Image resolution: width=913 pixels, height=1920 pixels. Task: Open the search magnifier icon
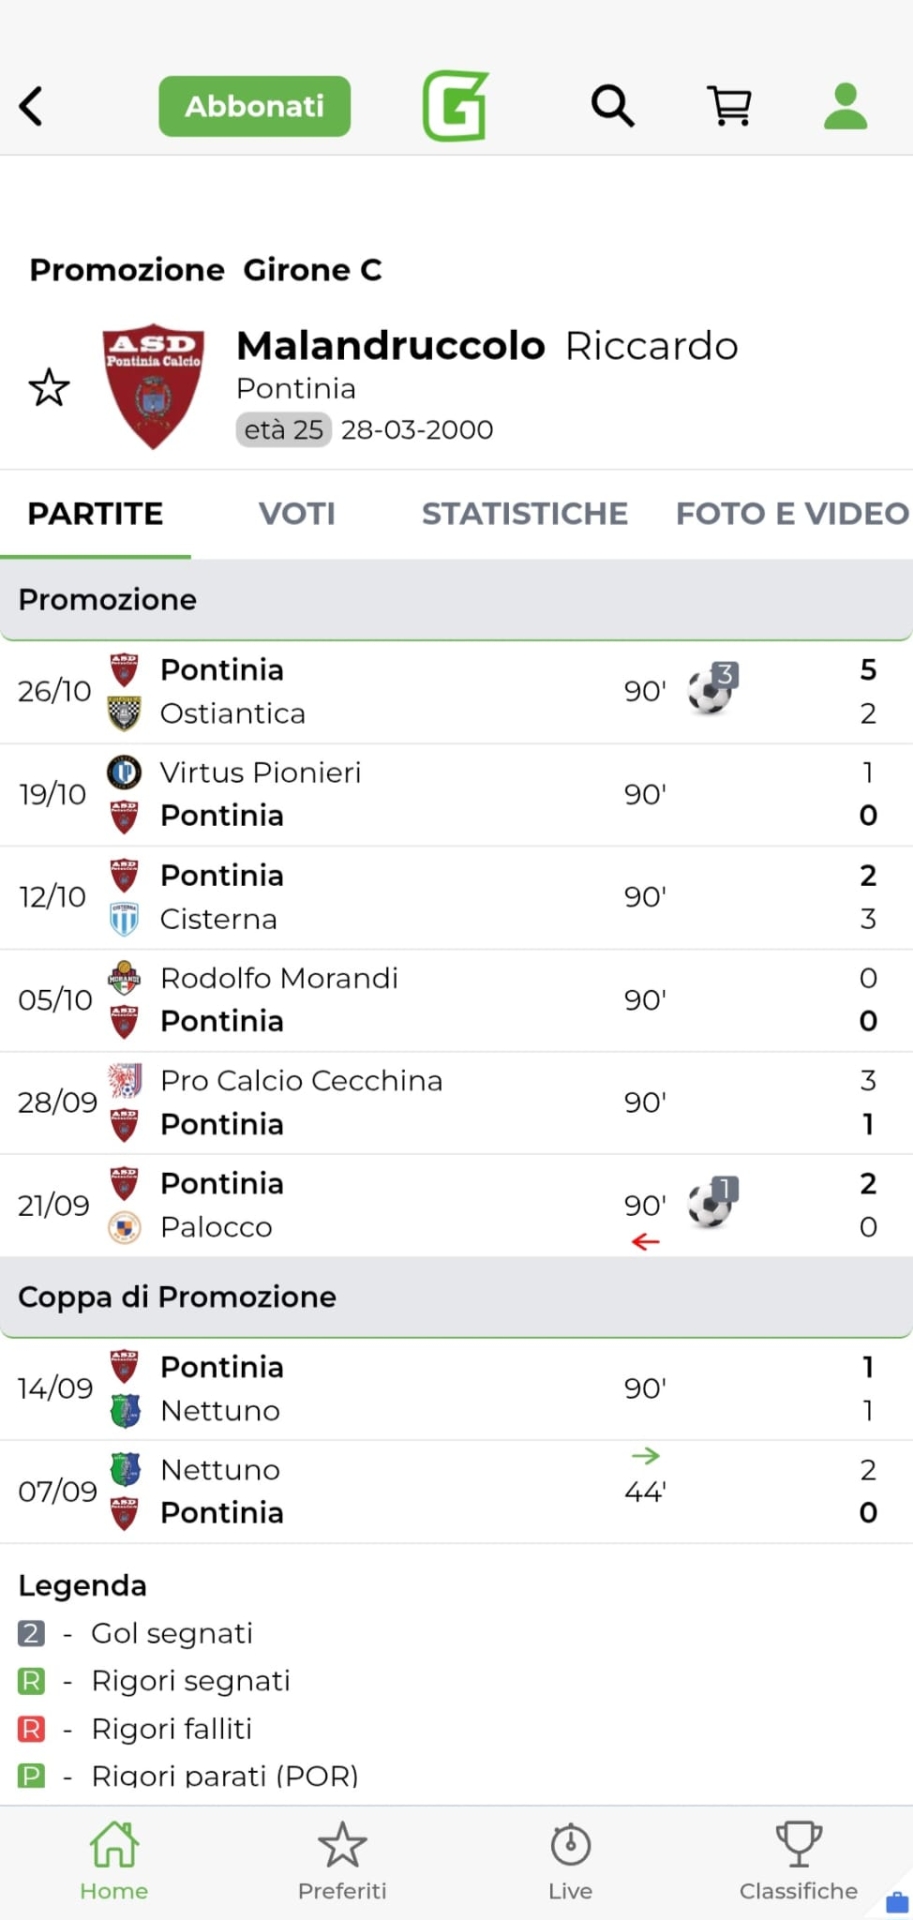[x=612, y=105]
